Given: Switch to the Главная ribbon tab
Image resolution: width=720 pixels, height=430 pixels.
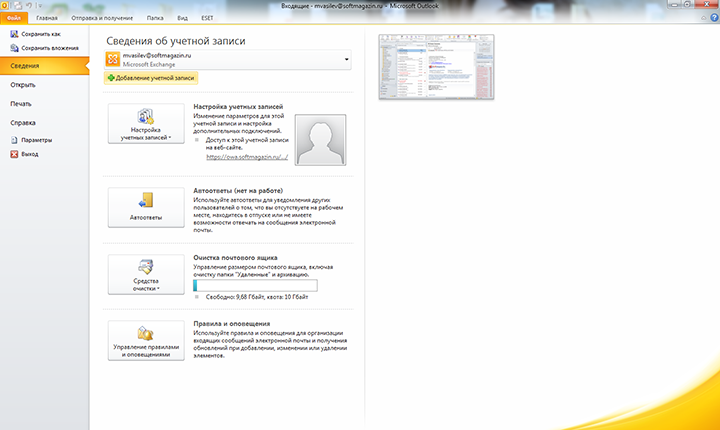Looking at the screenshot, I should (x=46, y=18).
